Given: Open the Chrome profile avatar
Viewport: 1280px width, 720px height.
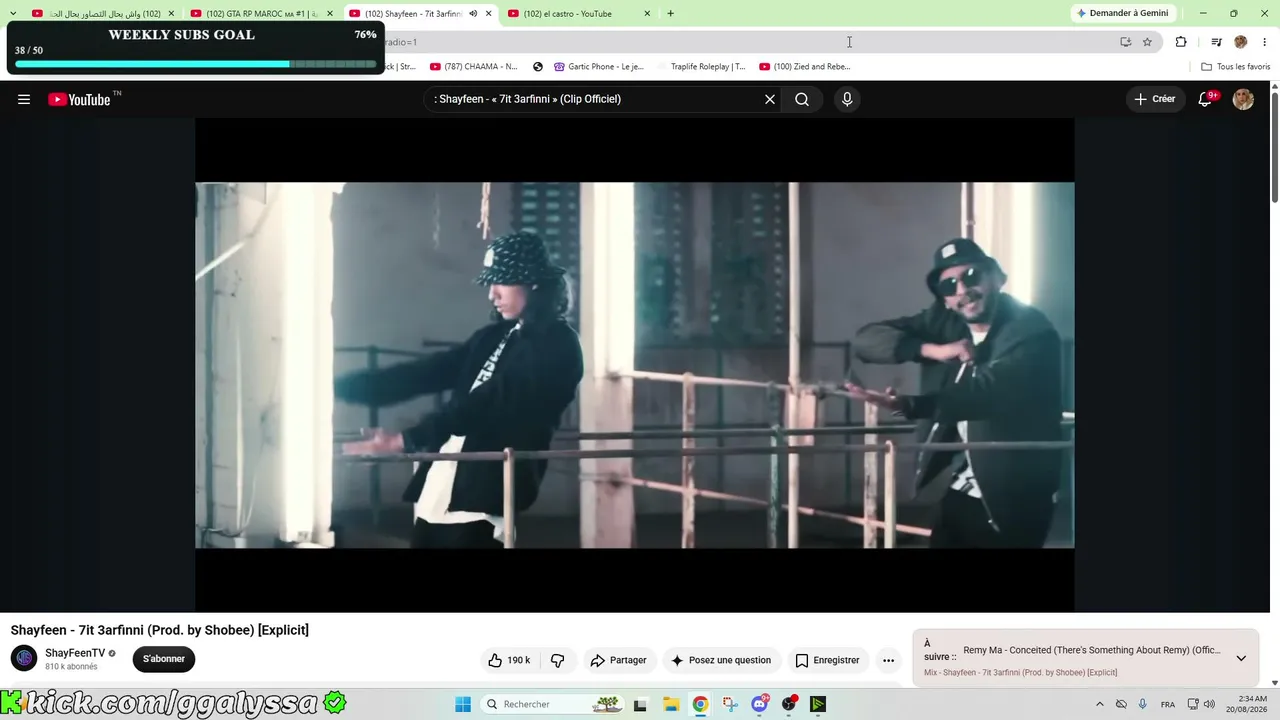Looking at the screenshot, I should [1241, 42].
